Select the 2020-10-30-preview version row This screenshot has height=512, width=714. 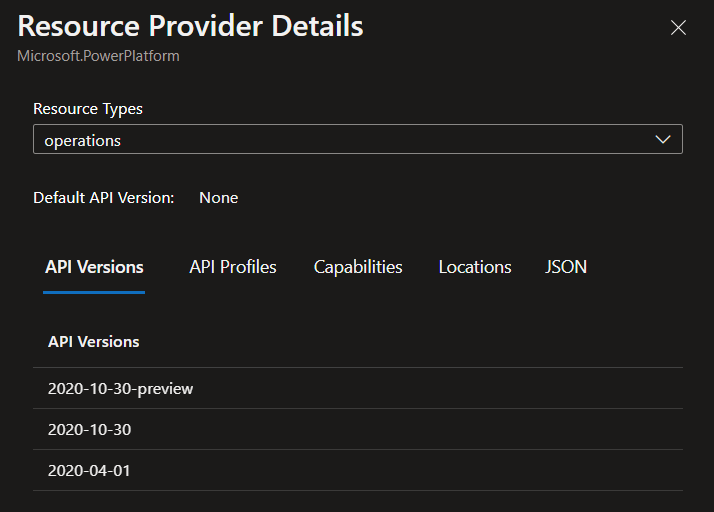121,389
